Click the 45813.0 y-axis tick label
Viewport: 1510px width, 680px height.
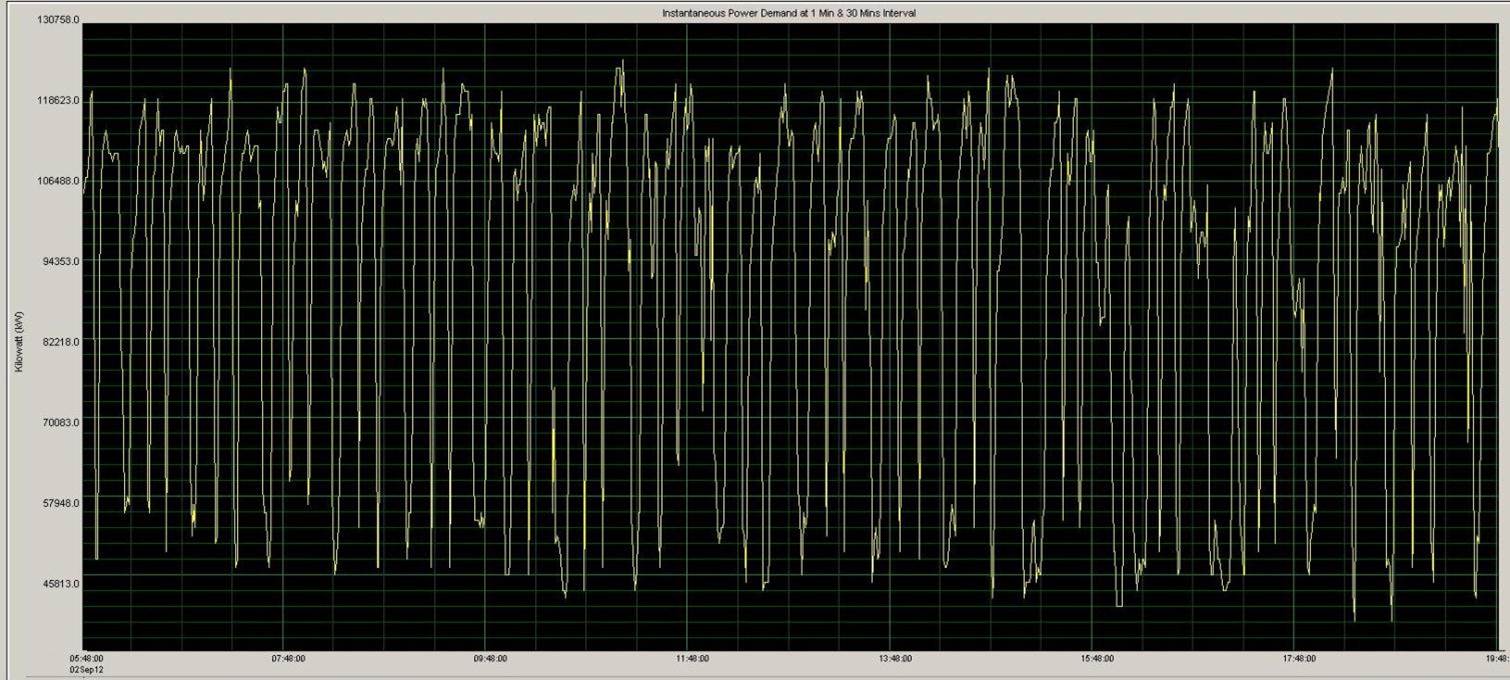(x=60, y=583)
